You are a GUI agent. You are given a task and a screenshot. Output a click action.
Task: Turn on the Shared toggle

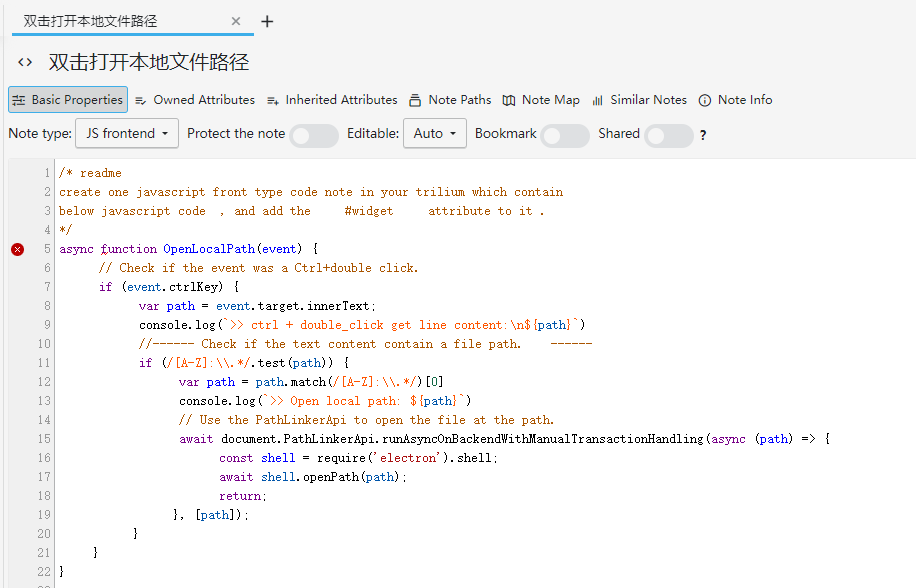(669, 135)
